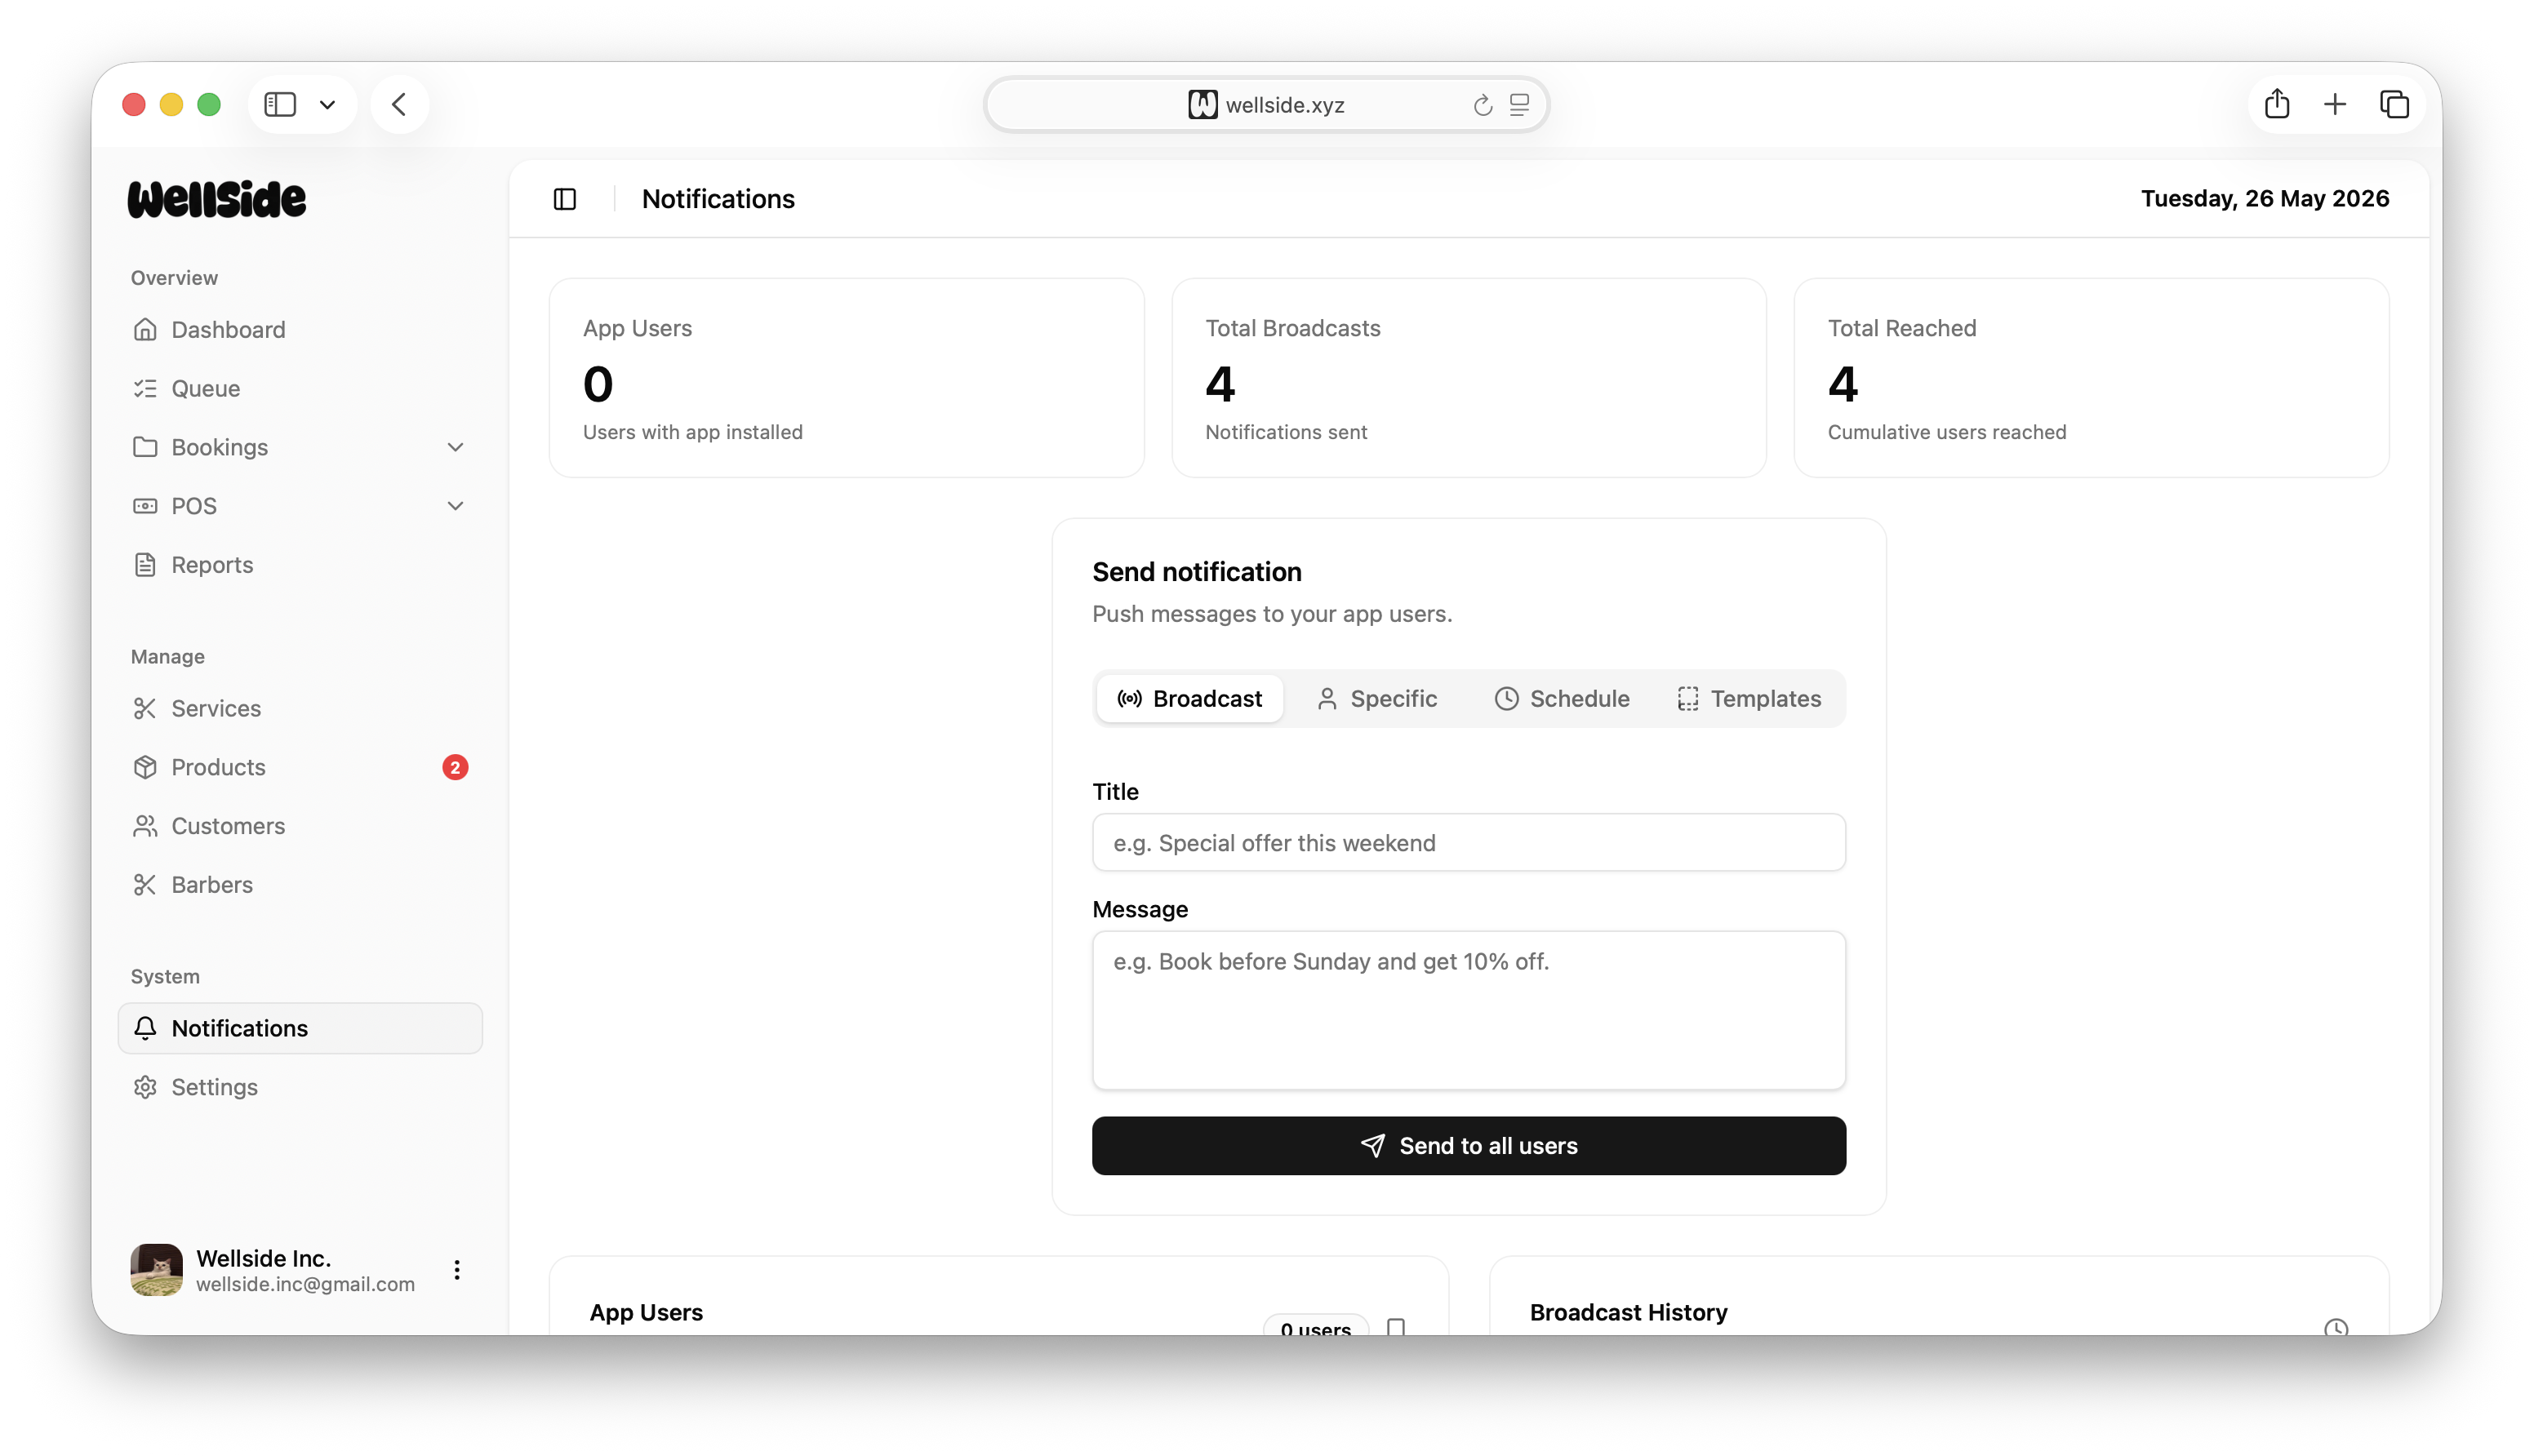Screen dimensions: 2534x1456
Task: Click "Push messages to your app users." text
Action: pyautogui.click(x=1272, y=614)
